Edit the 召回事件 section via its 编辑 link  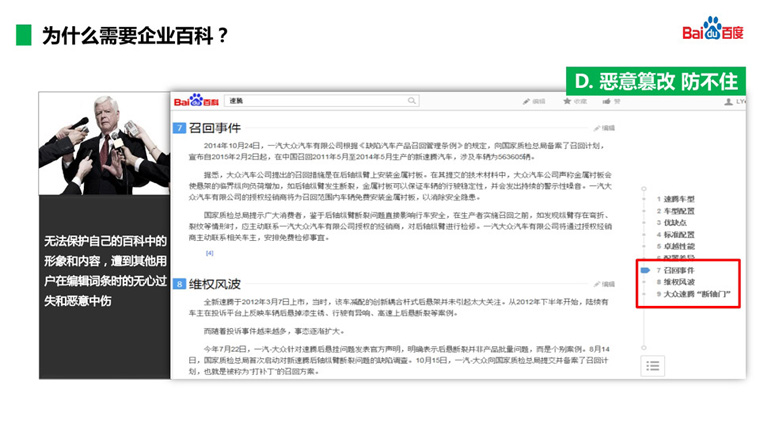tap(604, 128)
